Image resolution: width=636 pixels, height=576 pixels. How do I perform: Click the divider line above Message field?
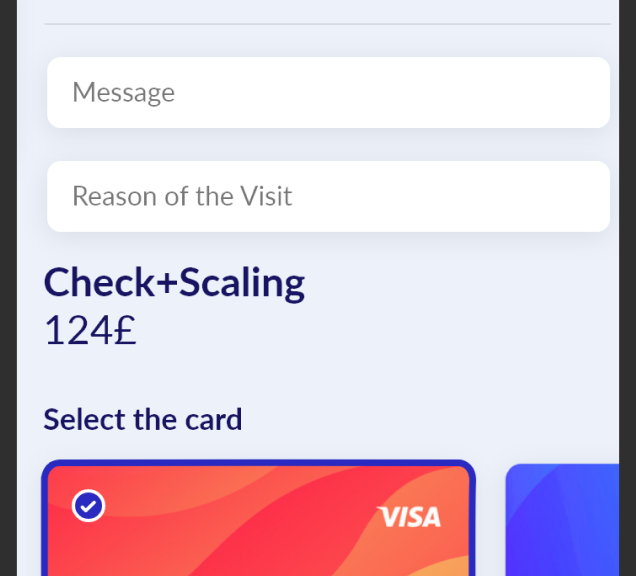tap(327, 24)
